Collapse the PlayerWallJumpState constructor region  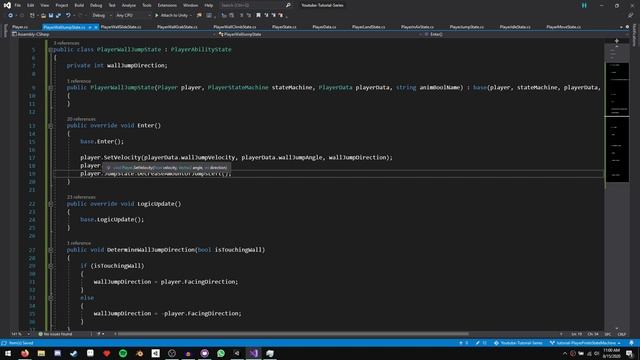click(51, 88)
